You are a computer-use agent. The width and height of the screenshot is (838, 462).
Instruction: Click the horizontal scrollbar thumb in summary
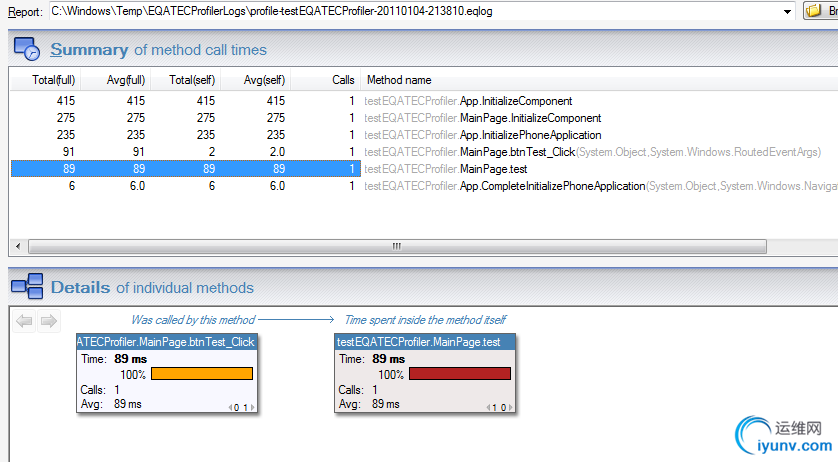(397, 247)
